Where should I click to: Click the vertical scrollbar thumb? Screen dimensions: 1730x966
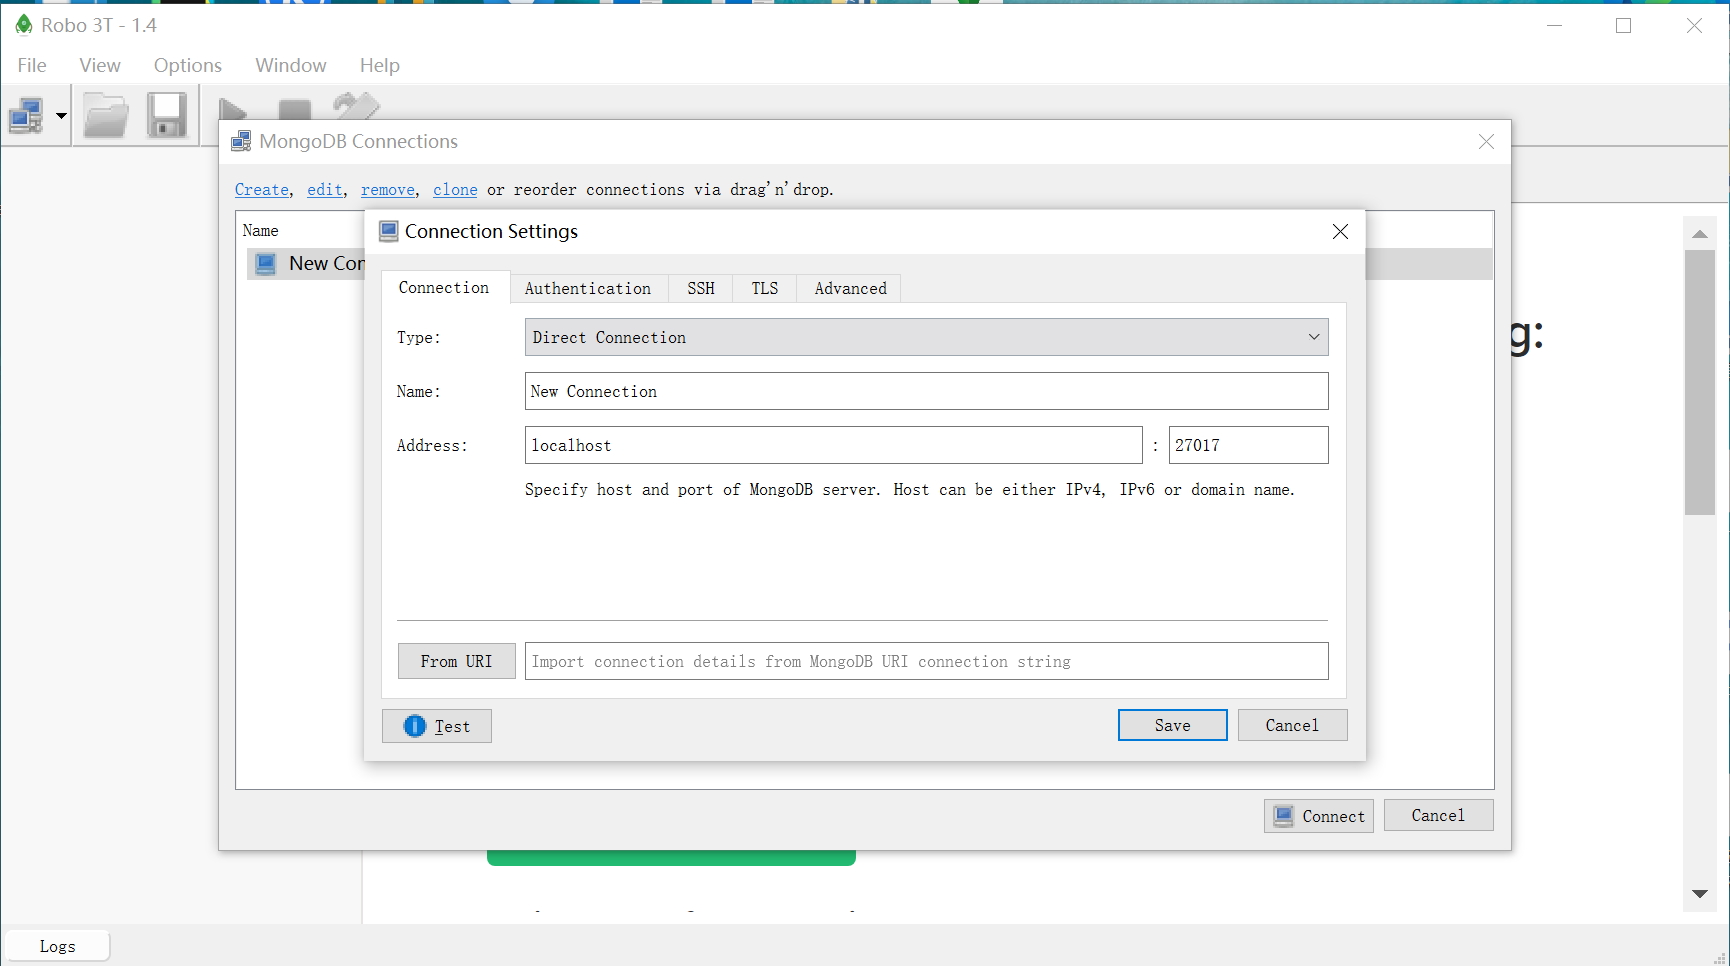[x=1700, y=382]
